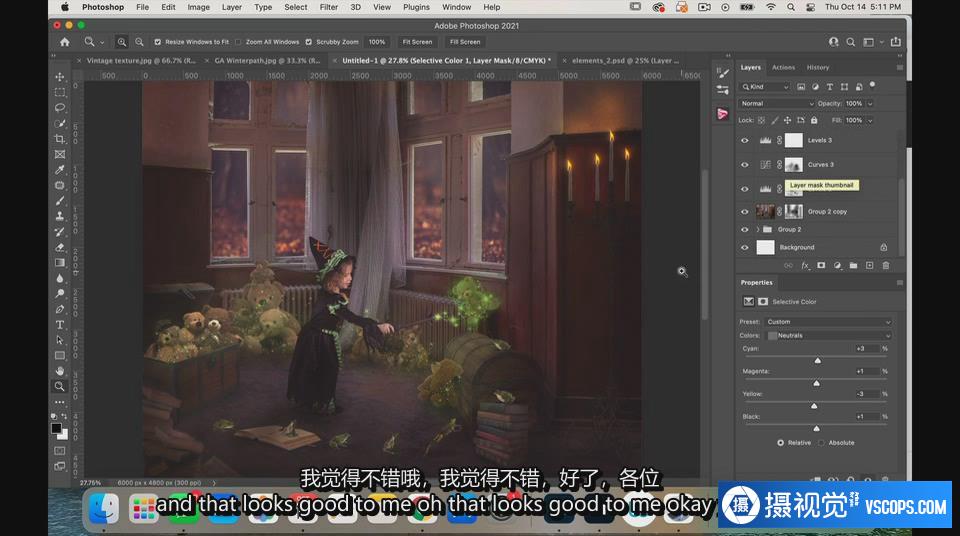Select the Absolute radio button

tap(821, 442)
